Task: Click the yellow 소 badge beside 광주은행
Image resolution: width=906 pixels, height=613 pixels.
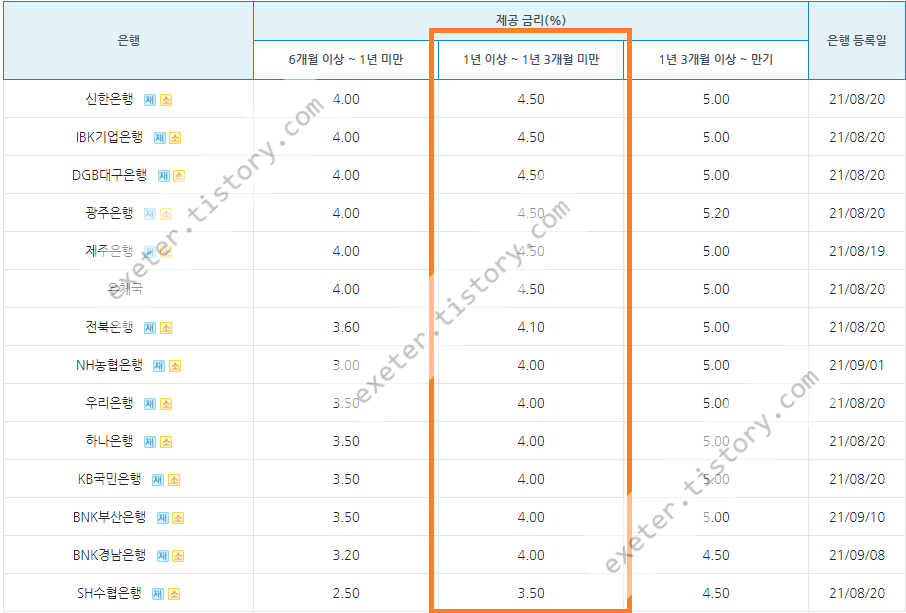Action: click(166, 214)
